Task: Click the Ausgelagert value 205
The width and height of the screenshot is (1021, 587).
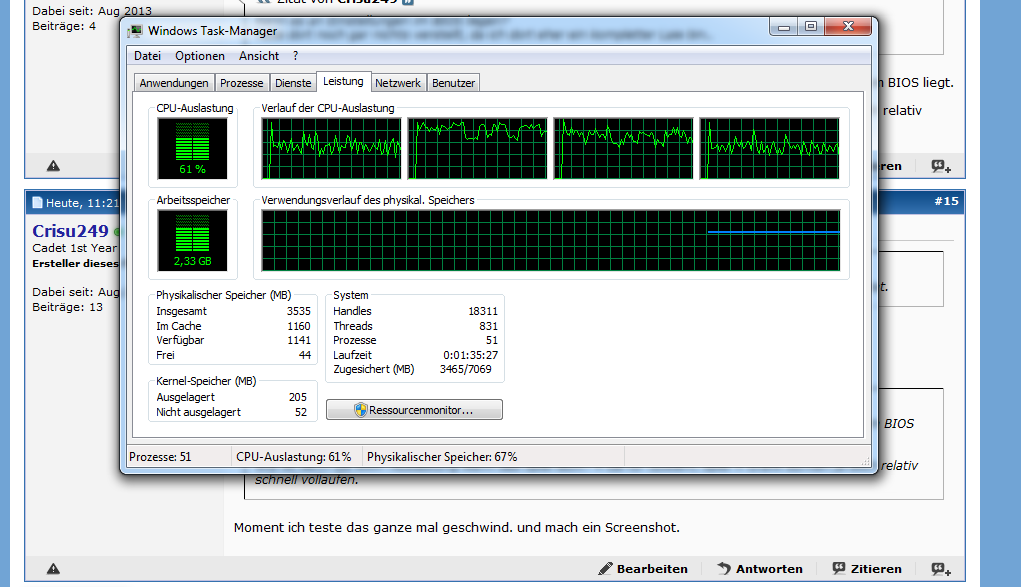Action: (298, 397)
